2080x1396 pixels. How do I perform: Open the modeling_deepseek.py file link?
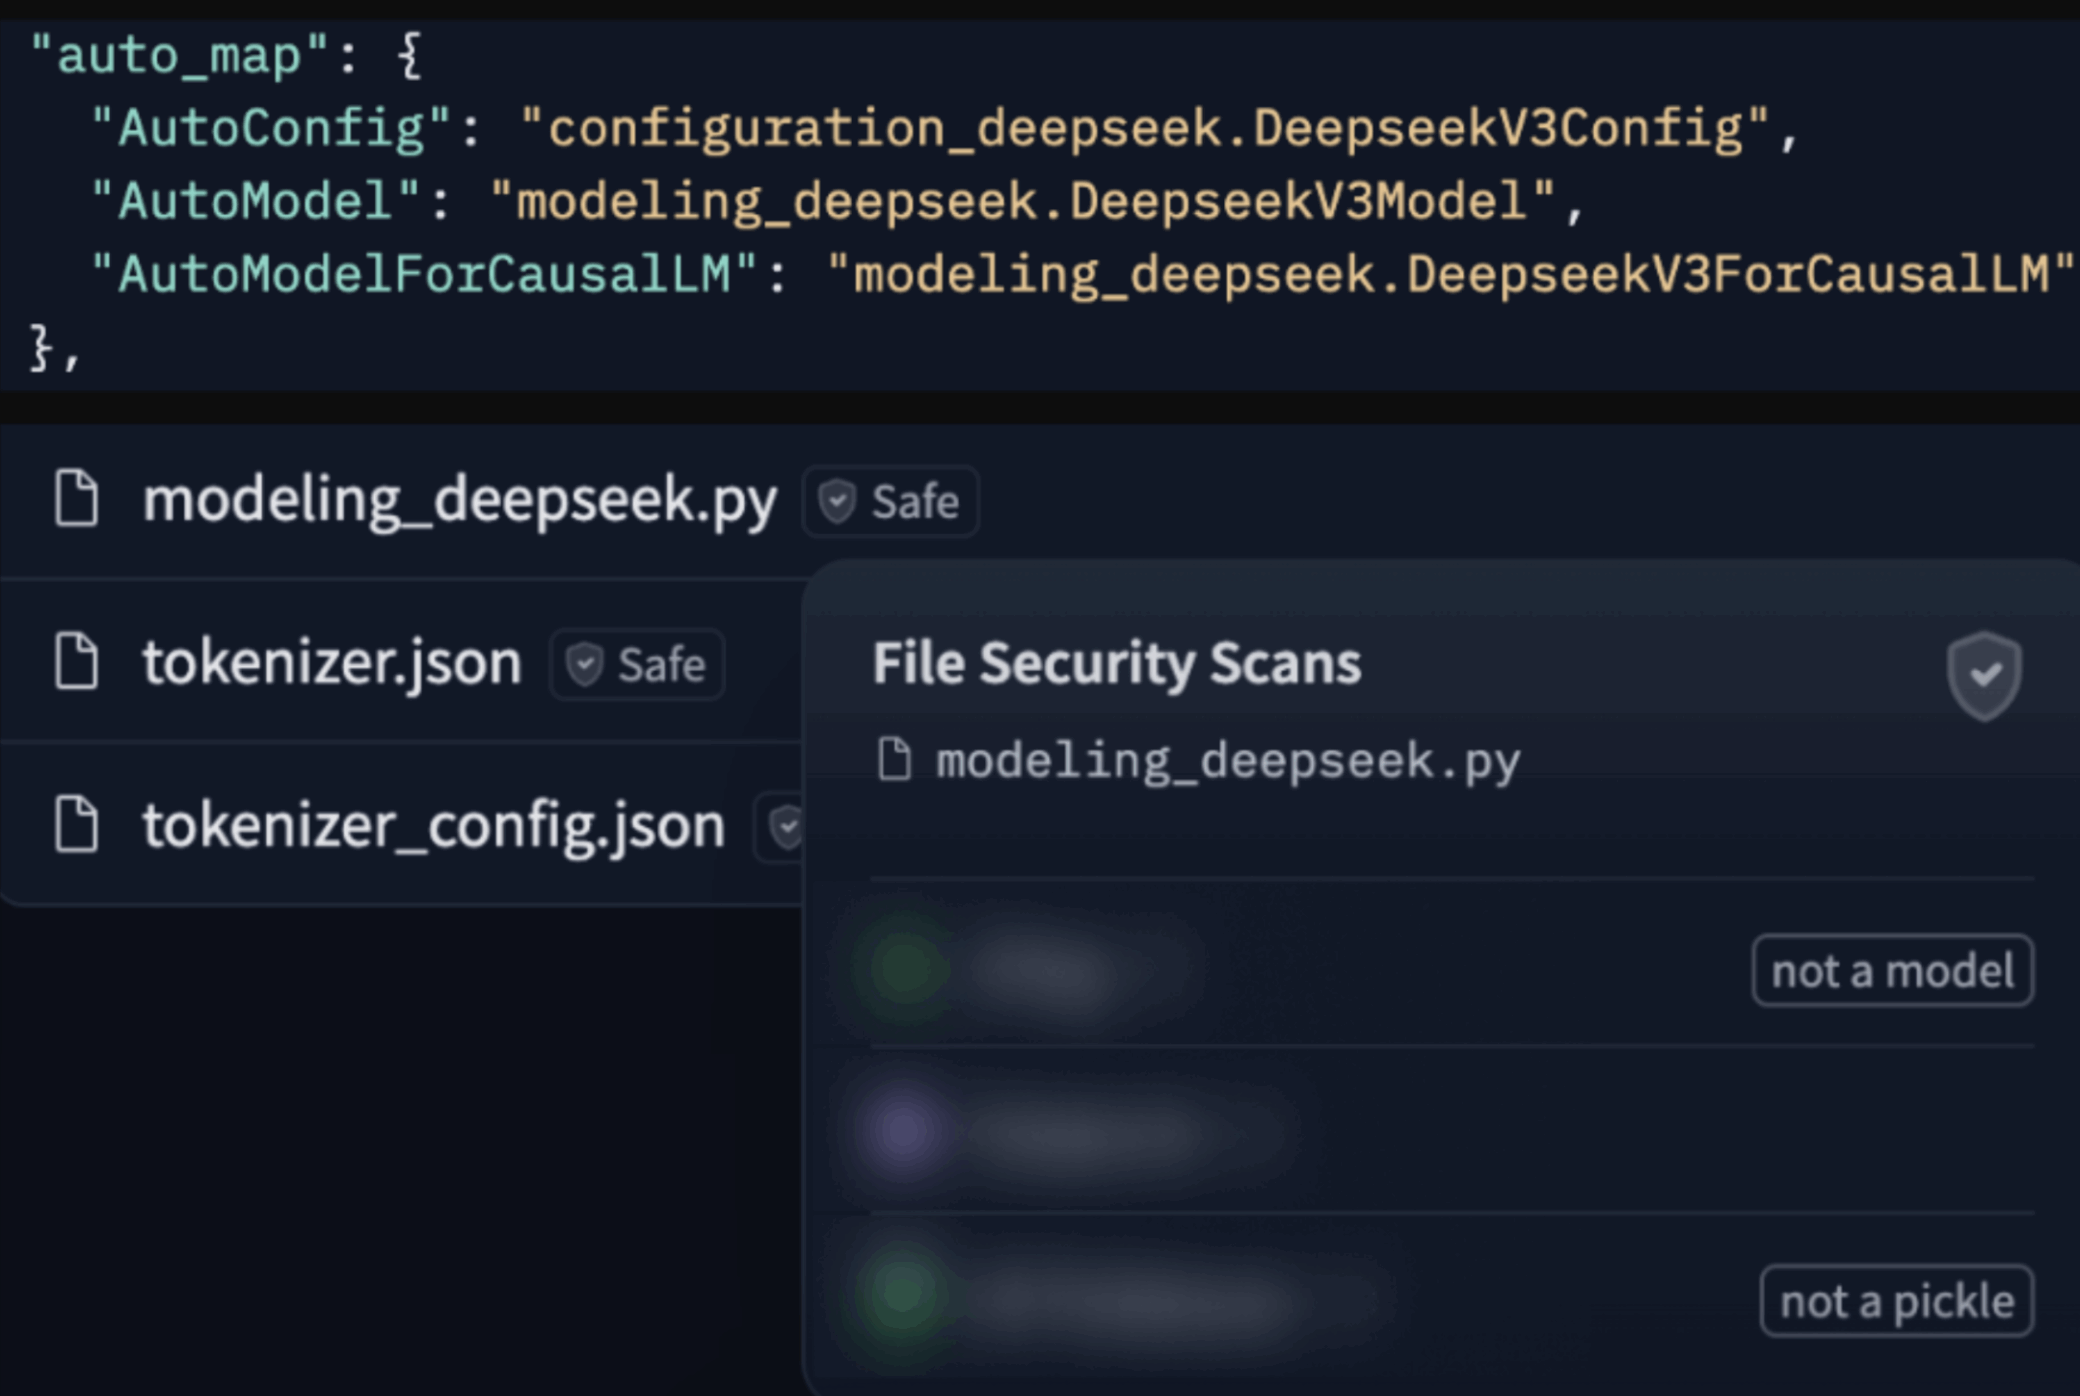[459, 500]
